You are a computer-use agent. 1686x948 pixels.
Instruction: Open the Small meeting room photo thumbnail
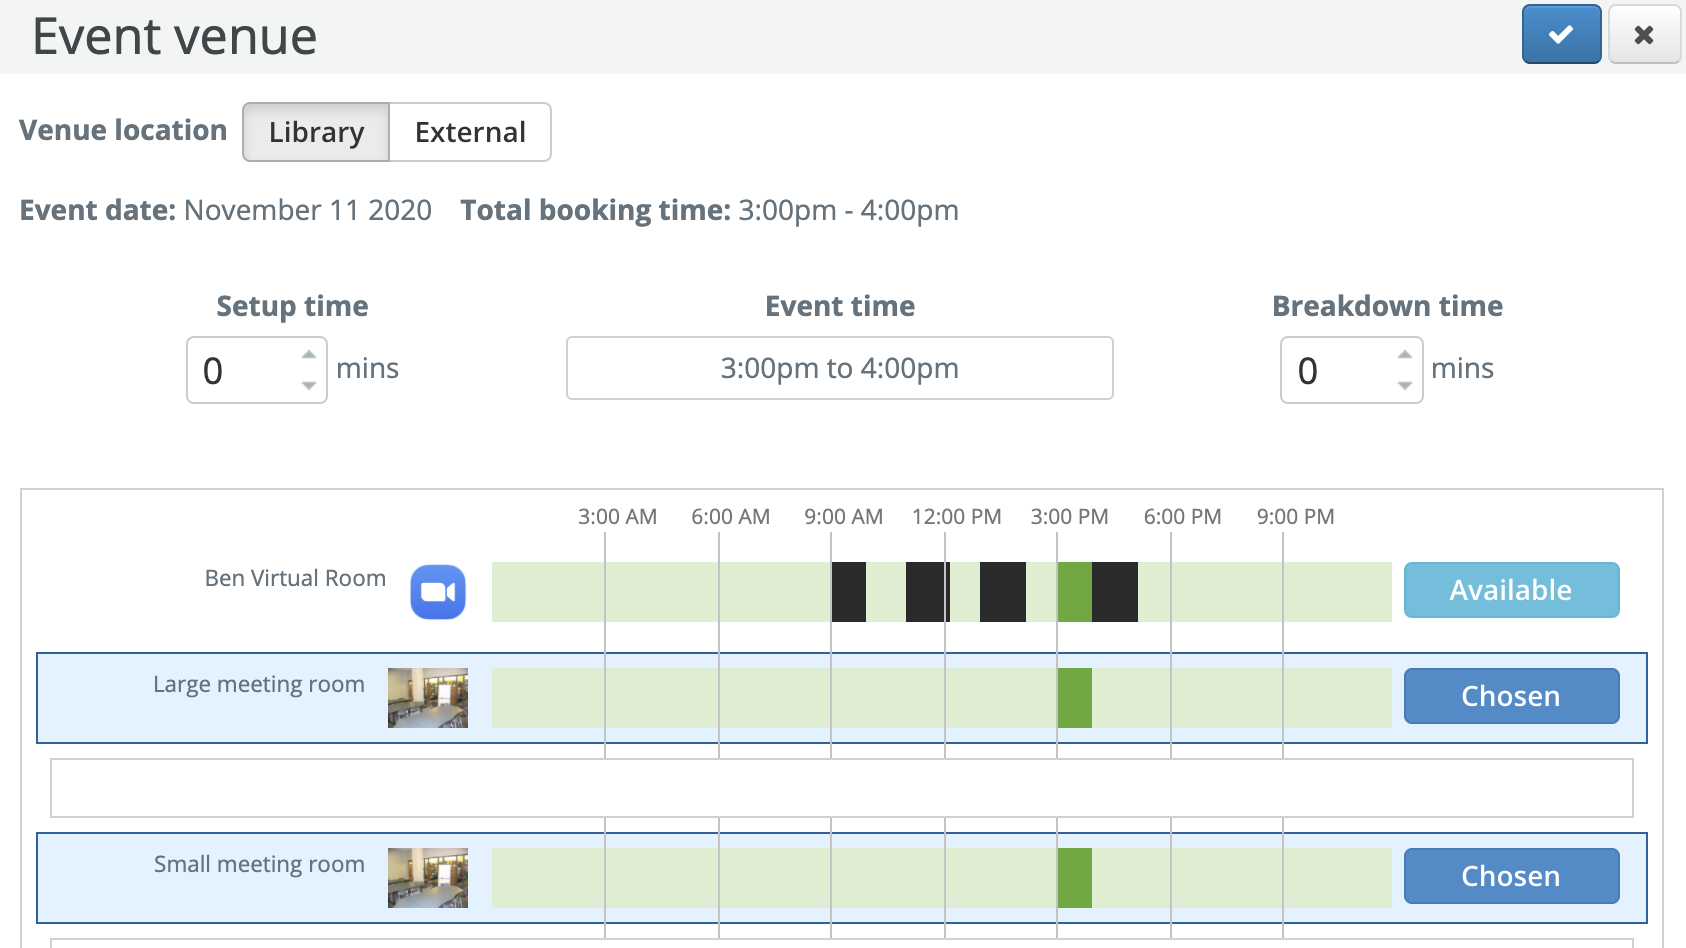coord(428,878)
